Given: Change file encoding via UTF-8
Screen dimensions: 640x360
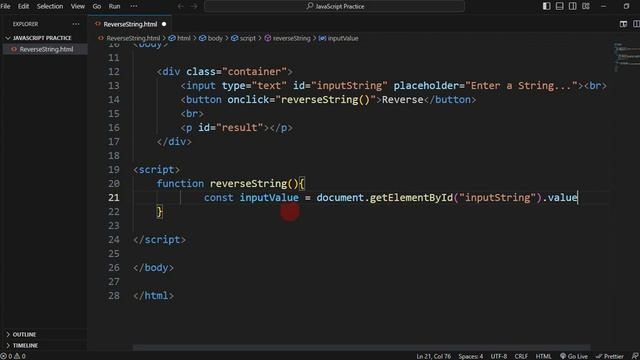Looking at the screenshot, I should tap(498, 356).
